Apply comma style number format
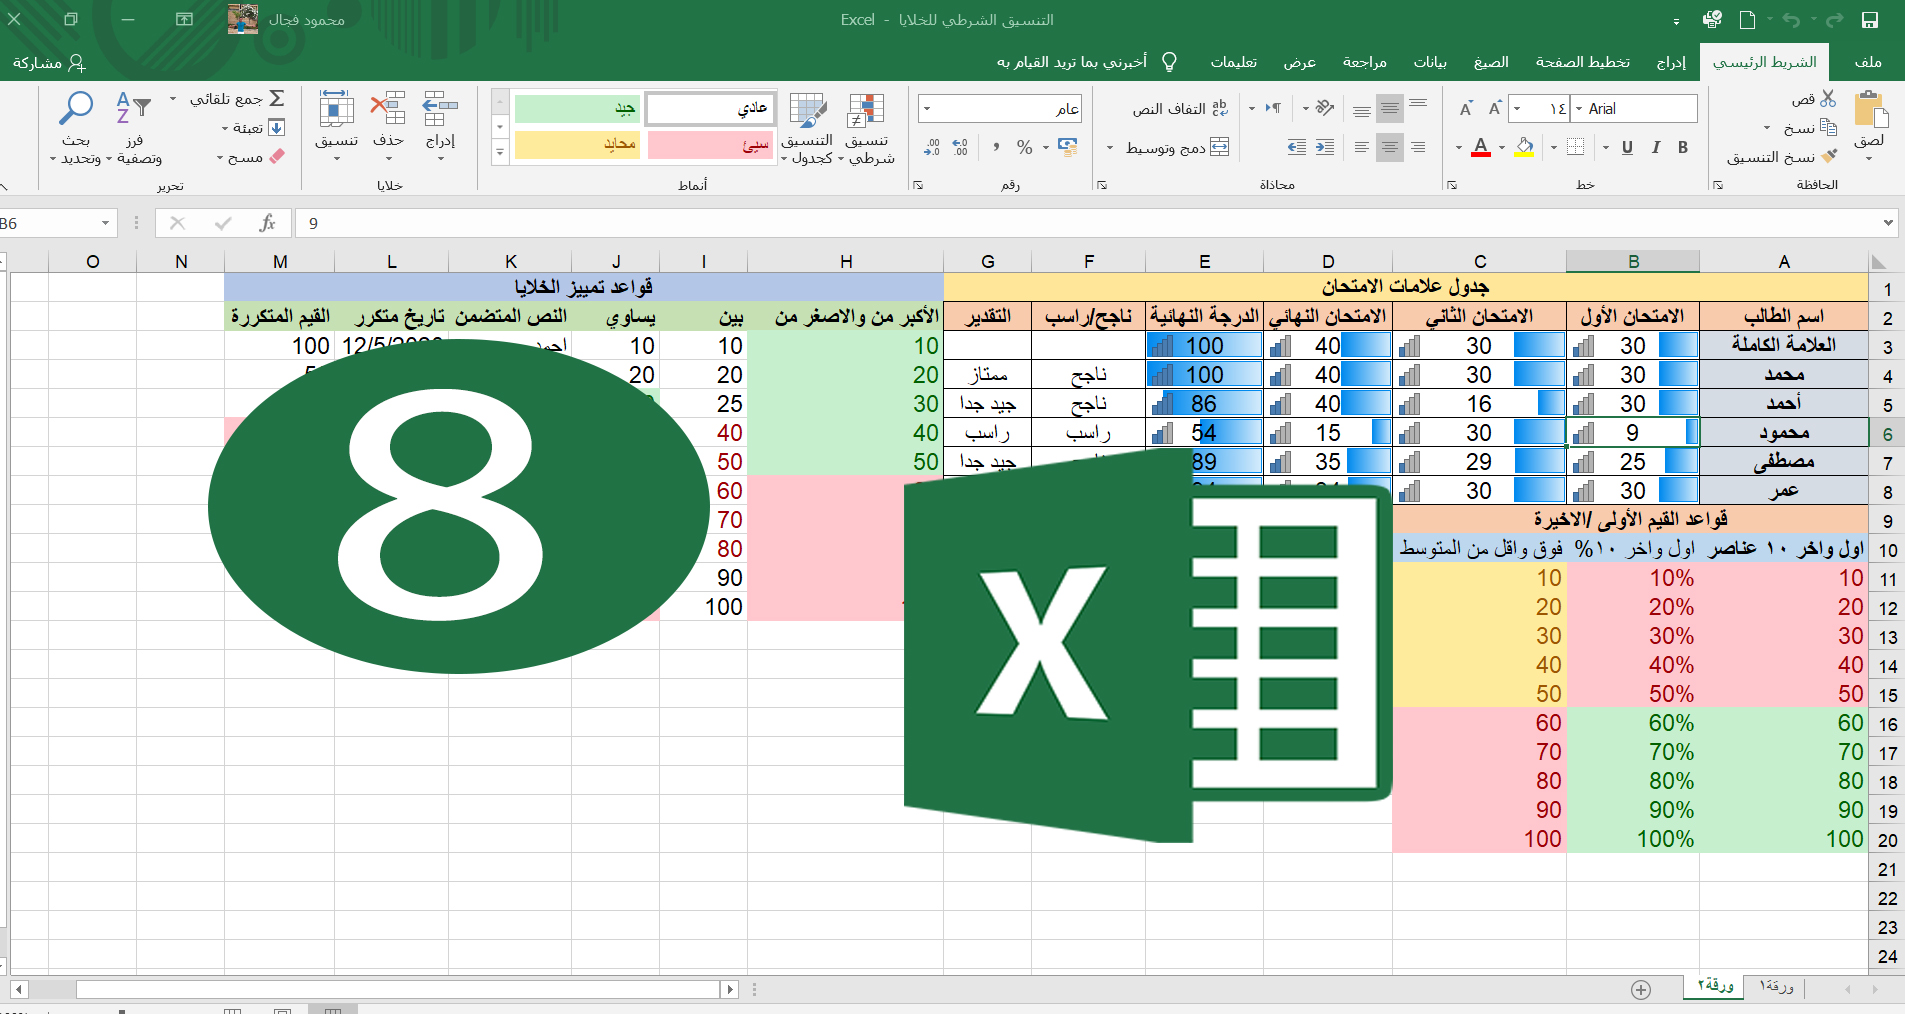 [x=996, y=147]
